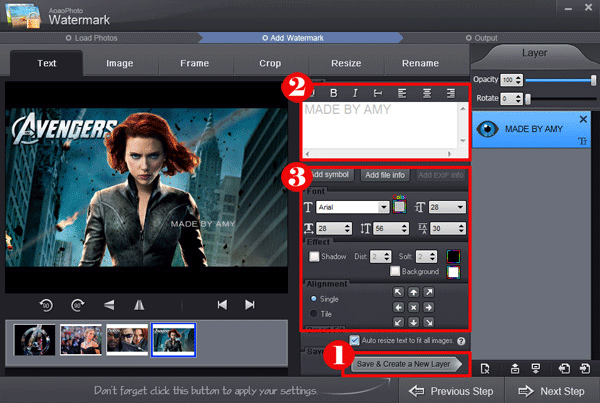Align watermark to bottom-left corner
This screenshot has height=403, width=600.
pos(398,322)
